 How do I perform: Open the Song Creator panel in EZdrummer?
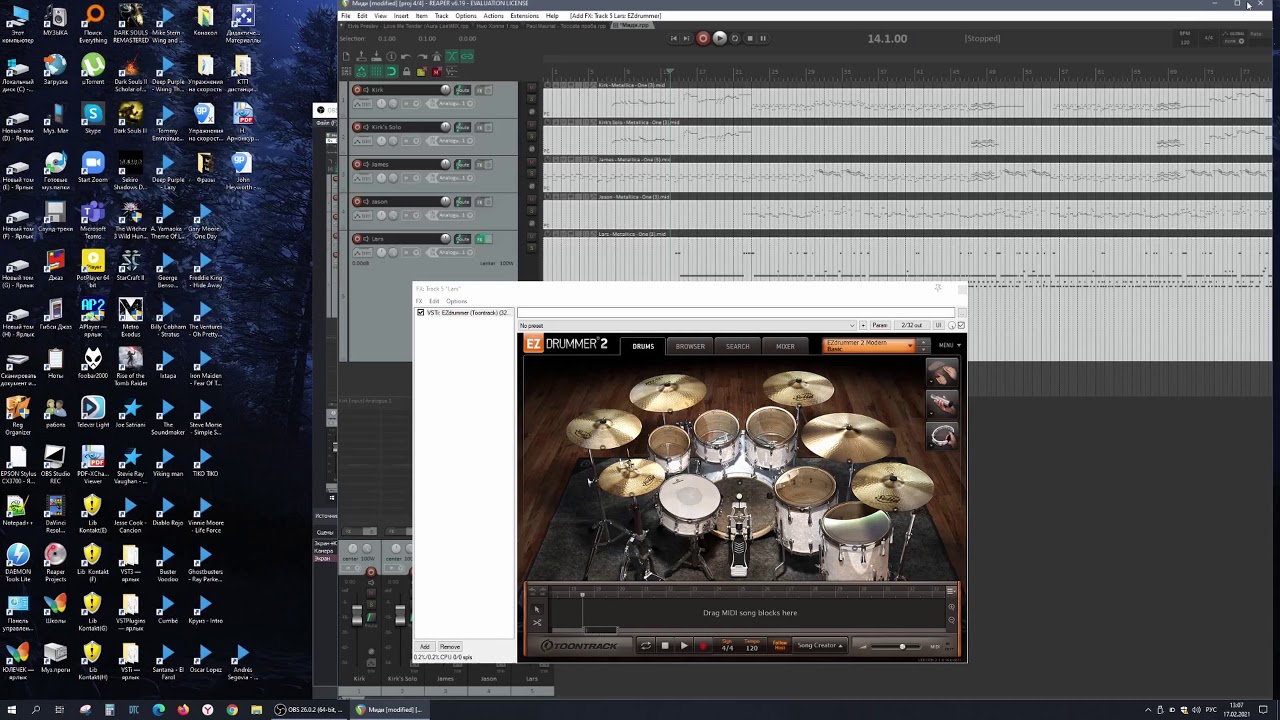coord(820,646)
